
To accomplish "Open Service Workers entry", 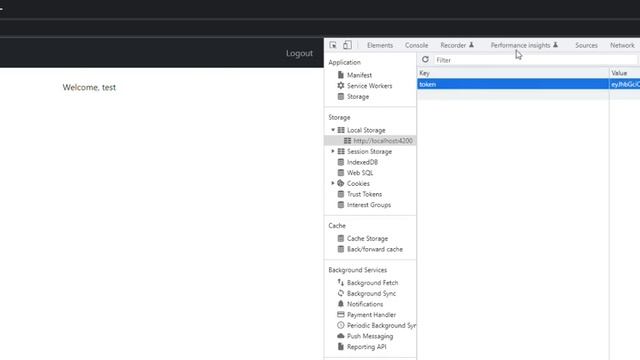I will tap(369, 86).
